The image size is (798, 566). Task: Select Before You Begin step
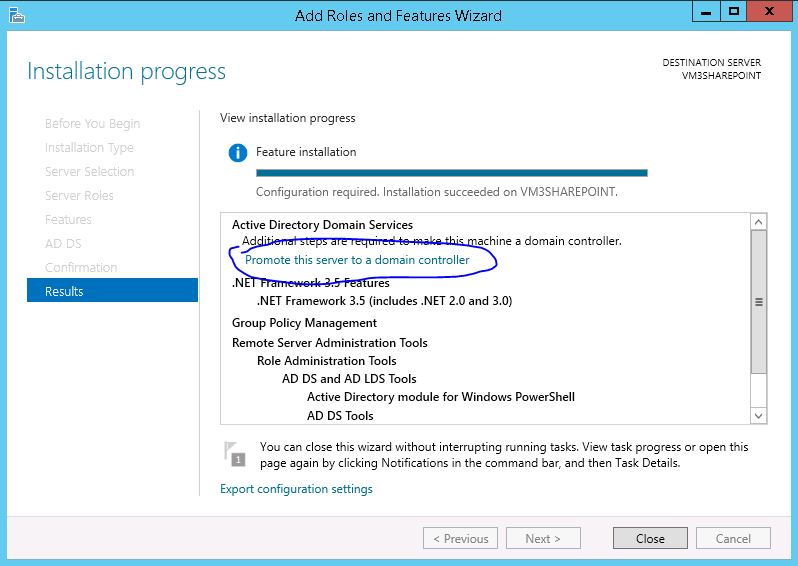92,124
